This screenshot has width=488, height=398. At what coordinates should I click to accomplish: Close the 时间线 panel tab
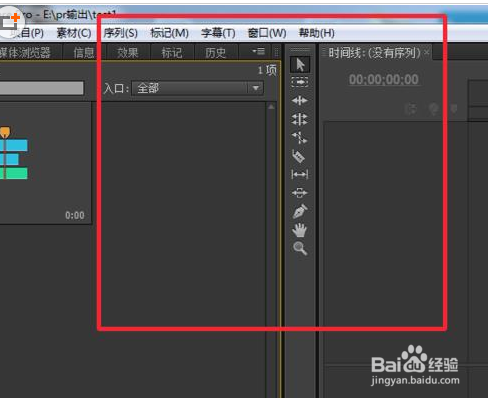[427, 52]
